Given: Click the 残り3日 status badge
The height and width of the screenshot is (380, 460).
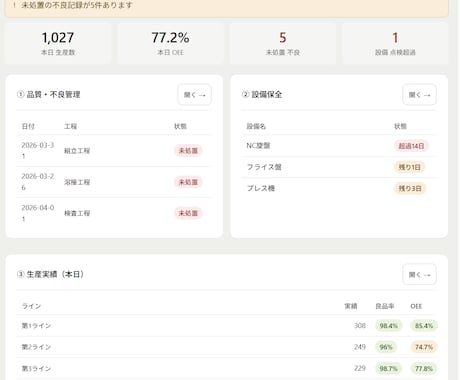Looking at the screenshot, I should (x=410, y=189).
